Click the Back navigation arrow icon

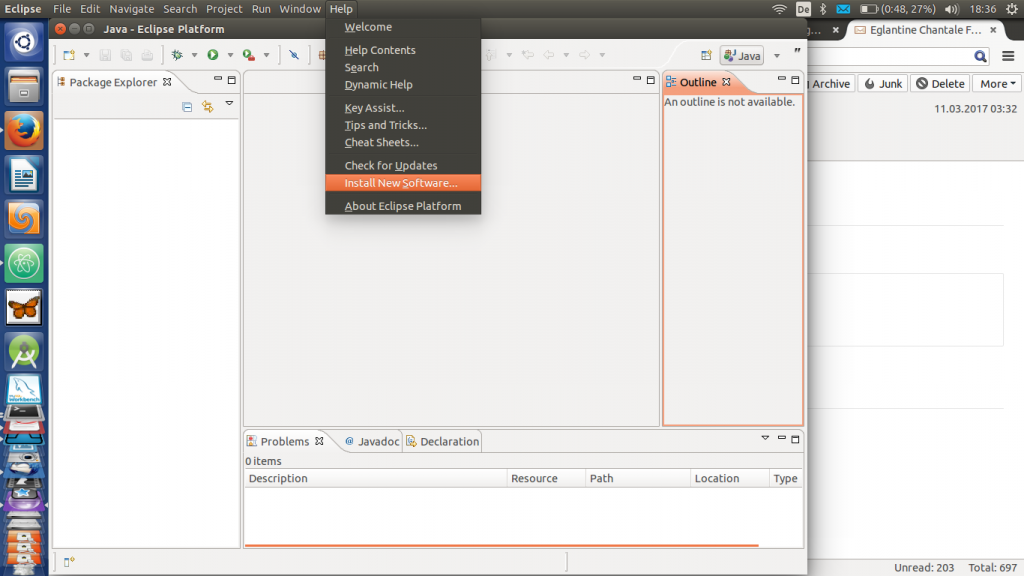click(549, 55)
